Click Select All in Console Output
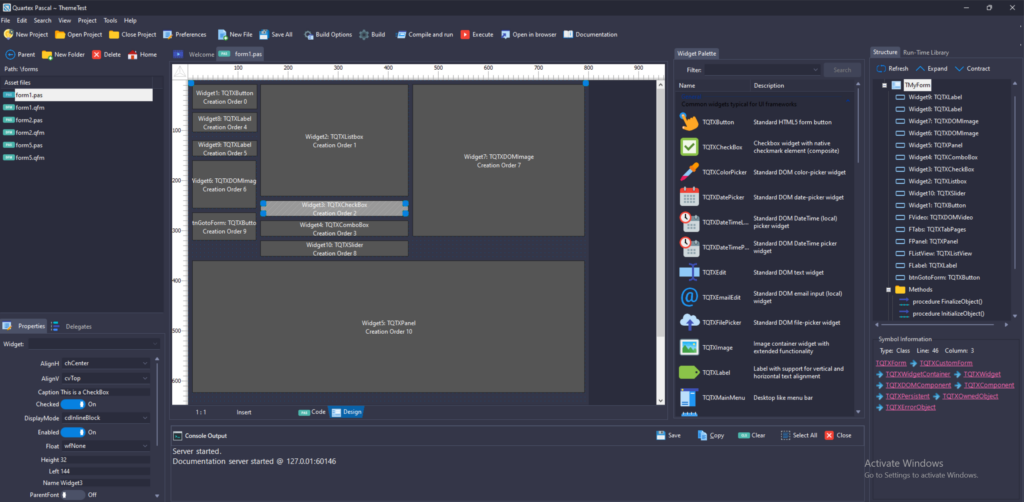 point(797,435)
